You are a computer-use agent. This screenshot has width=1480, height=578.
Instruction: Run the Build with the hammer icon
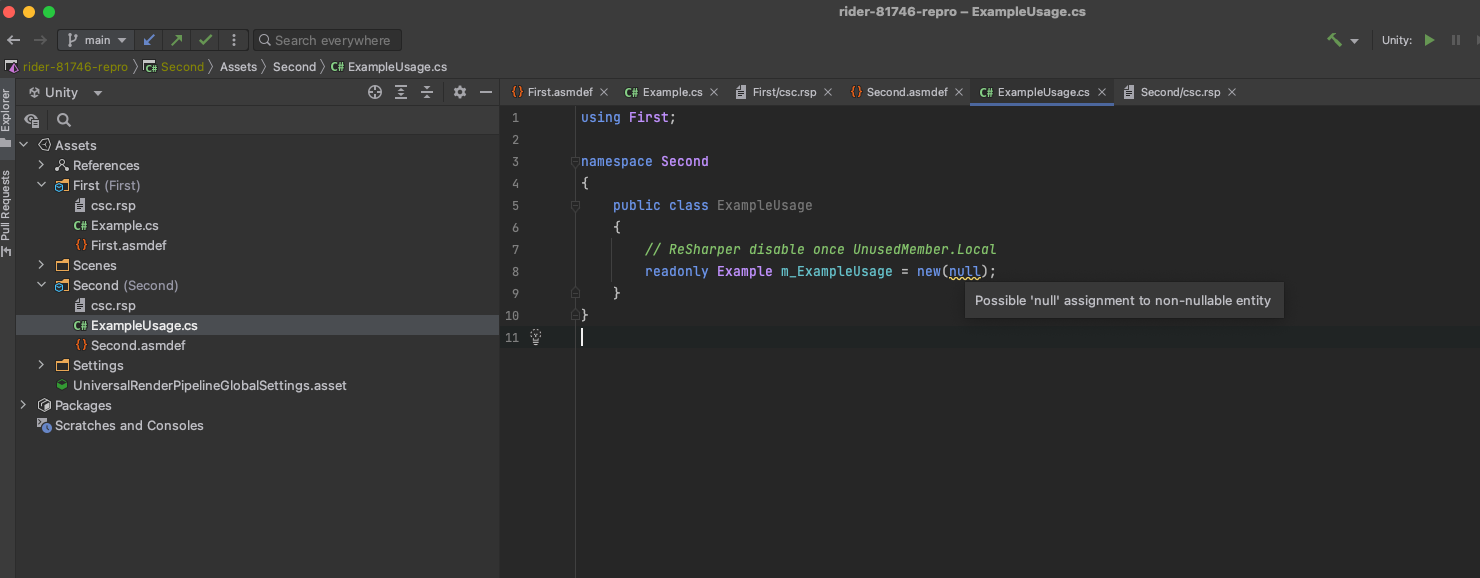point(1333,40)
